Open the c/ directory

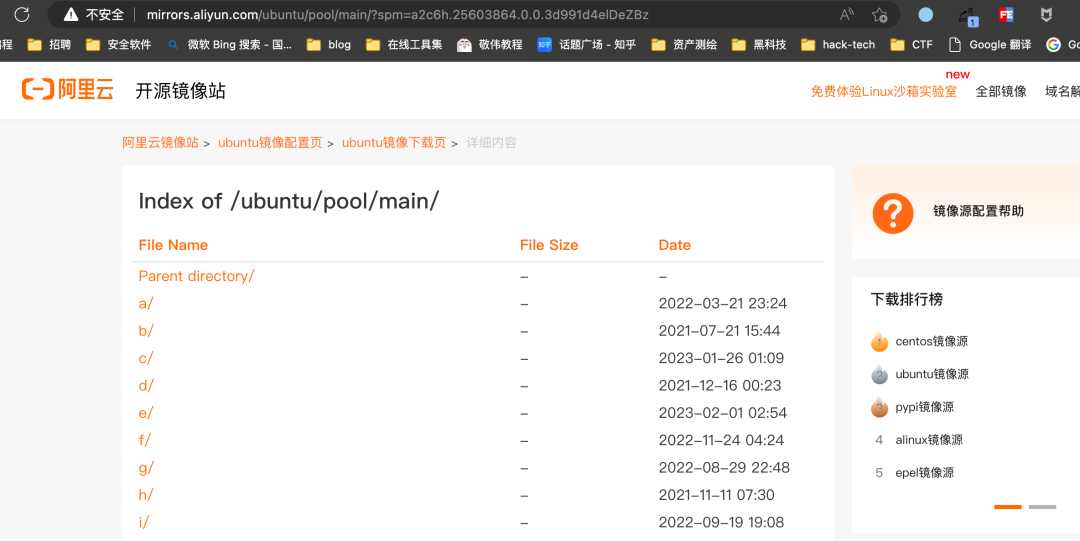pos(146,358)
